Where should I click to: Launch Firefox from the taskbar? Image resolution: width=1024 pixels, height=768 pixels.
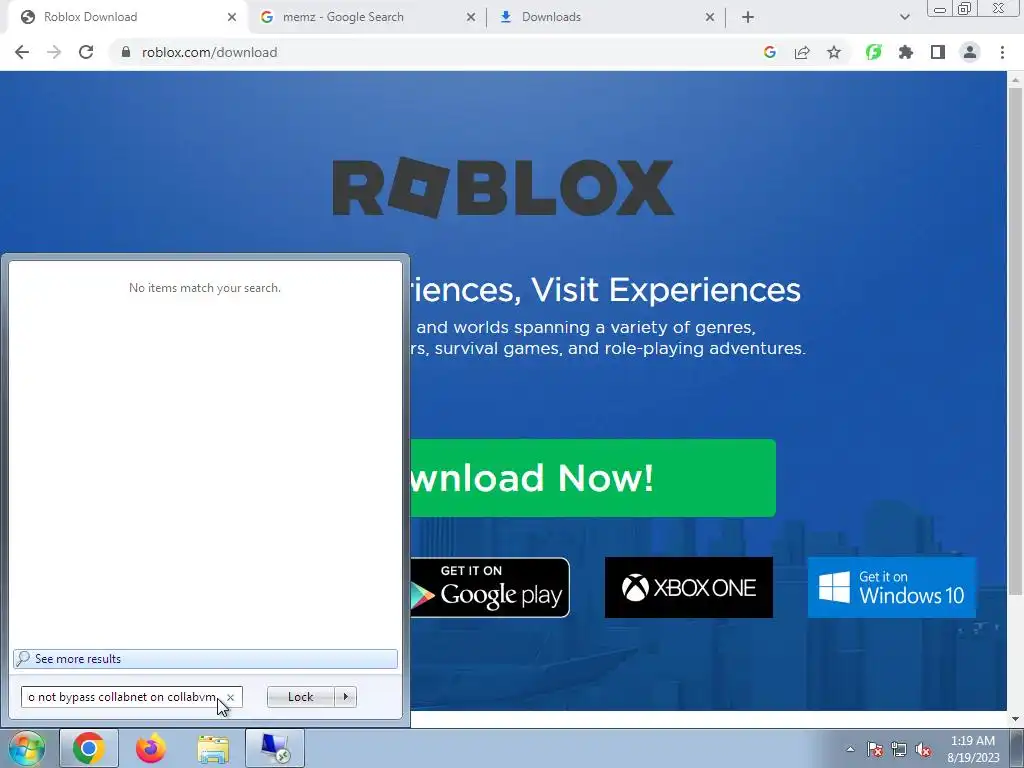coord(151,748)
